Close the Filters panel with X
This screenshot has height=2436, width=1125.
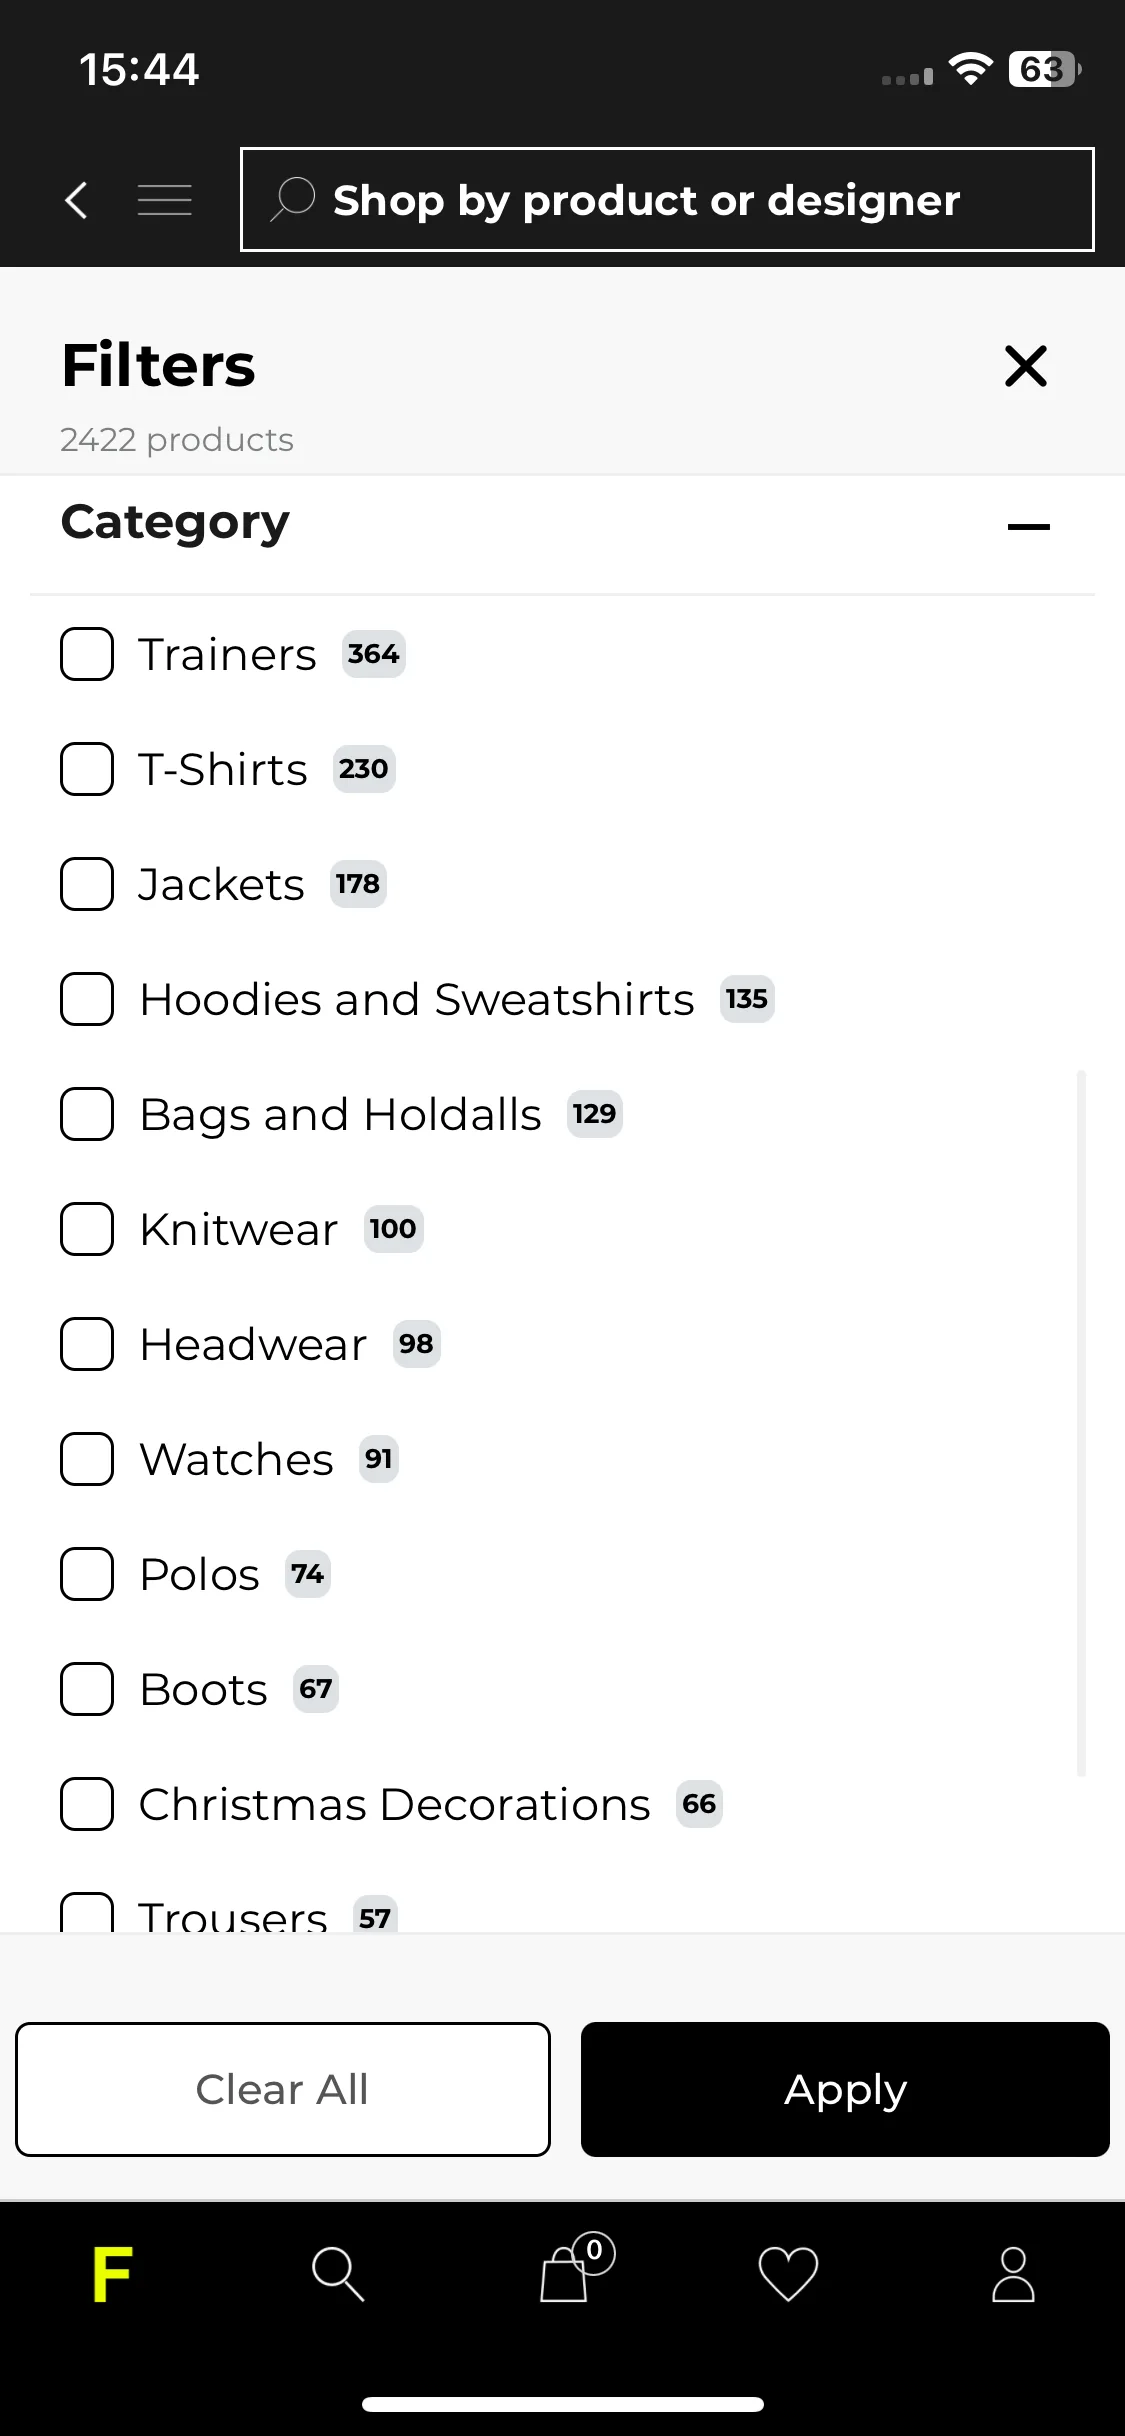tap(1026, 366)
